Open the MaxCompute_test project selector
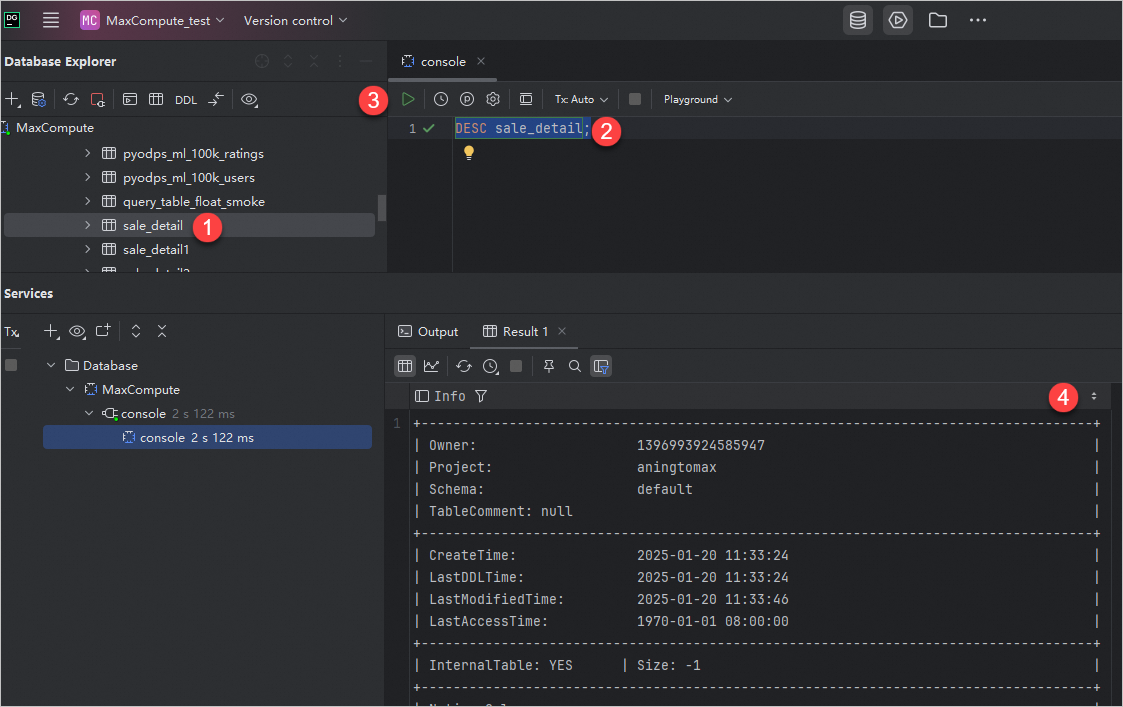 pos(153,20)
